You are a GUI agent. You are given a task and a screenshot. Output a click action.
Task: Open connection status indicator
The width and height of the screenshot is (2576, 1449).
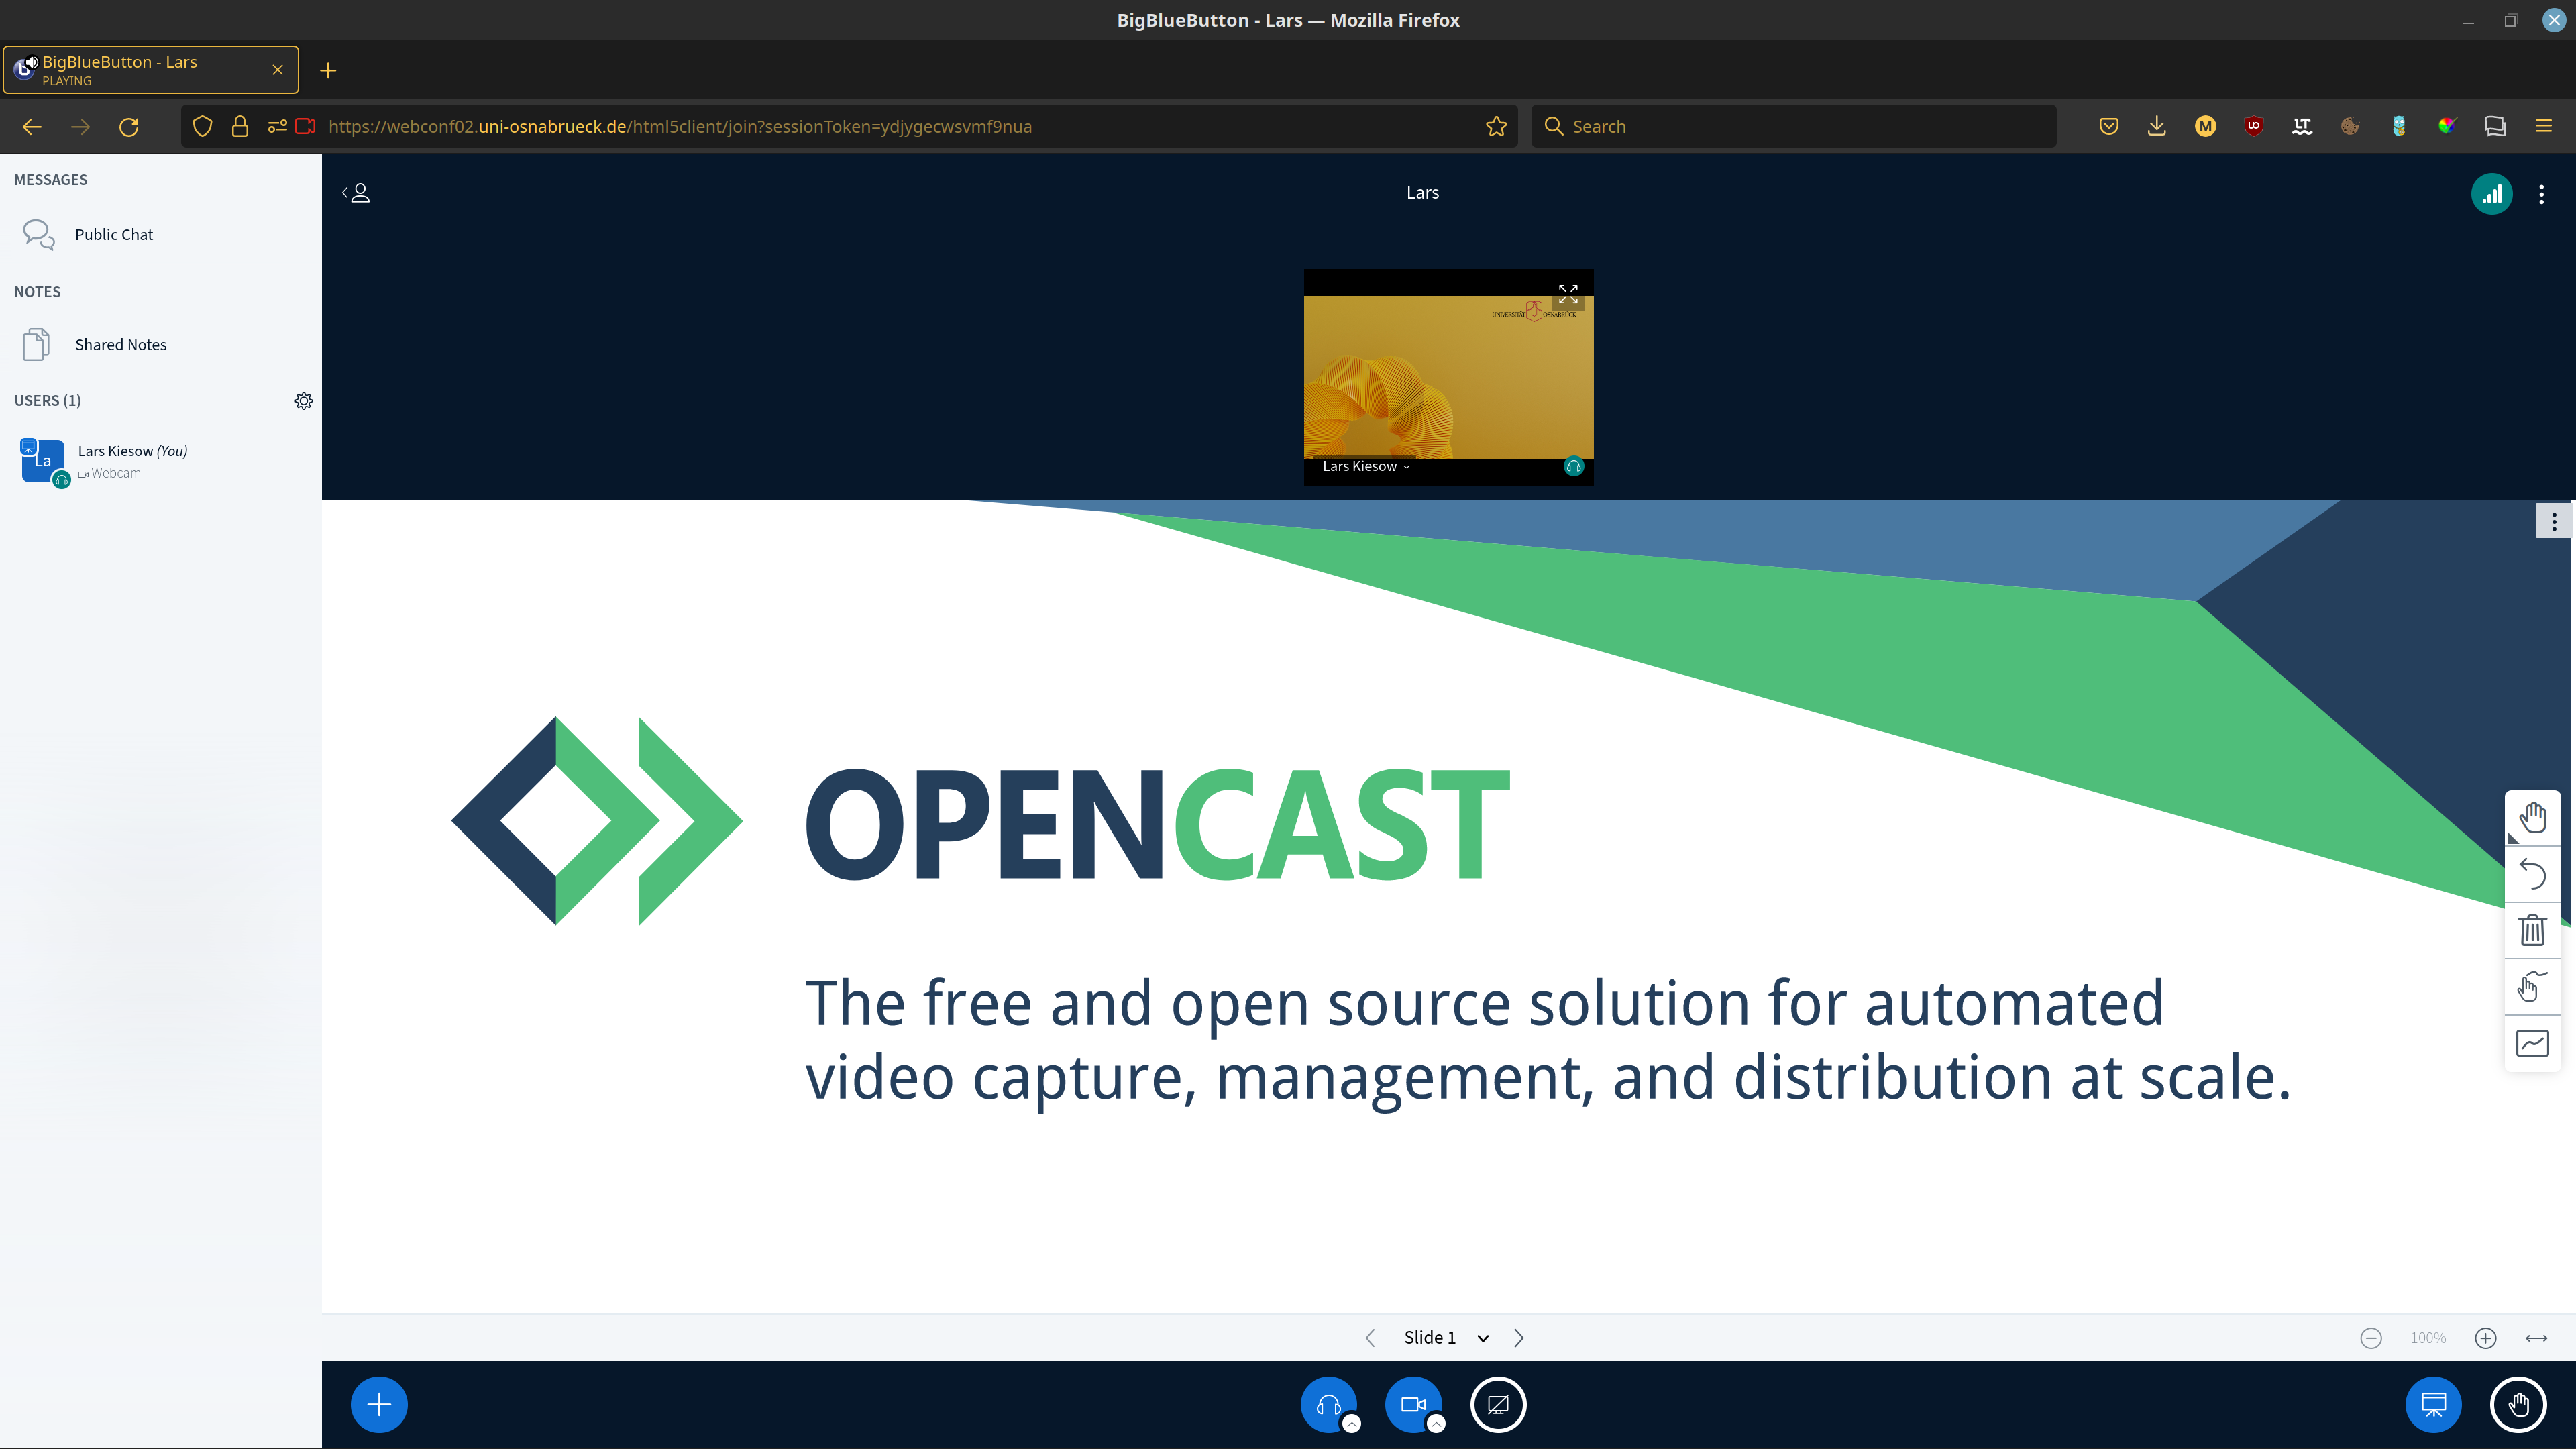click(x=2491, y=194)
